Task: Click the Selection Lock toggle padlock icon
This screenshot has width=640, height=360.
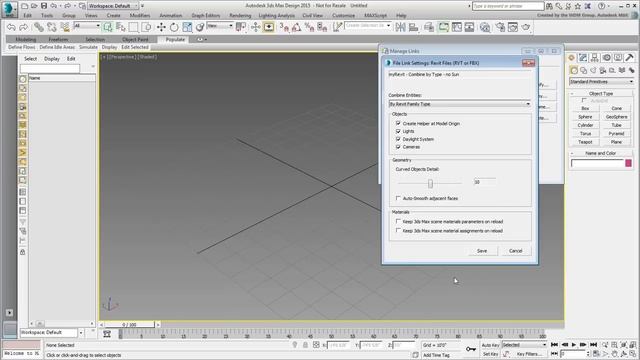Action: point(305,345)
